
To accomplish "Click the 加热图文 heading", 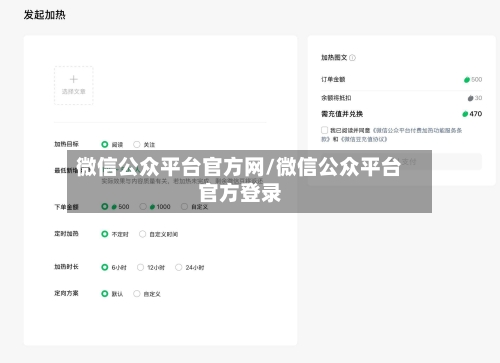I will pos(334,58).
